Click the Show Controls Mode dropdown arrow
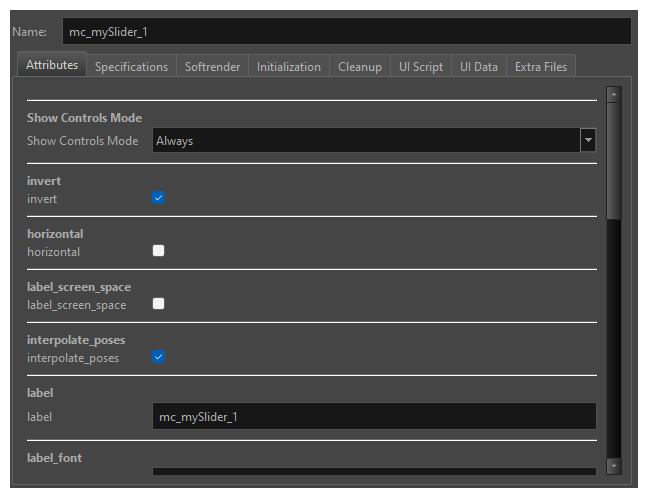The width and height of the screenshot is (648, 498). pos(588,140)
